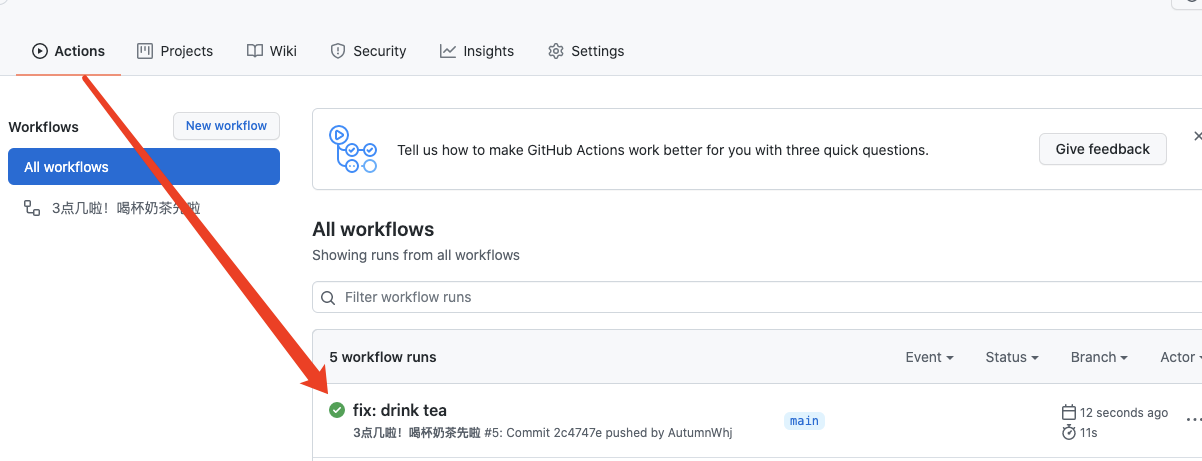This screenshot has height=461, width=1202.
Task: Open the Actor filter dropdown
Action: point(1180,357)
